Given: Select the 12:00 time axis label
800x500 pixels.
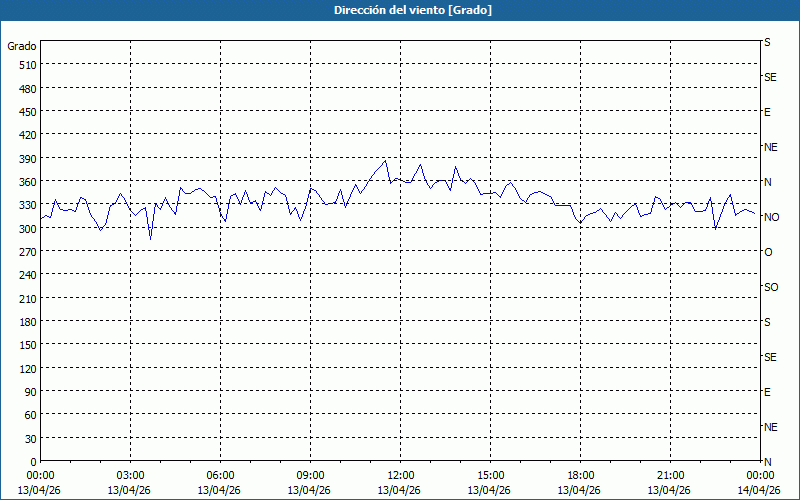Looking at the screenshot, I should [x=400, y=475].
